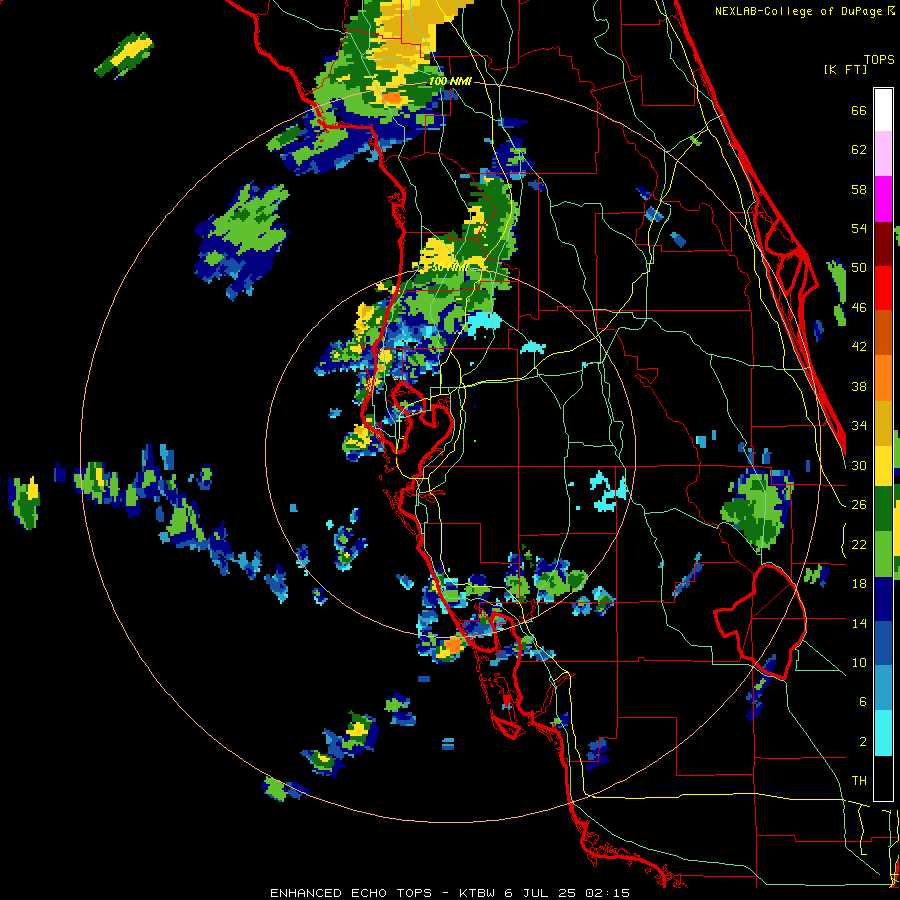Select the 46 legend value

(859, 308)
